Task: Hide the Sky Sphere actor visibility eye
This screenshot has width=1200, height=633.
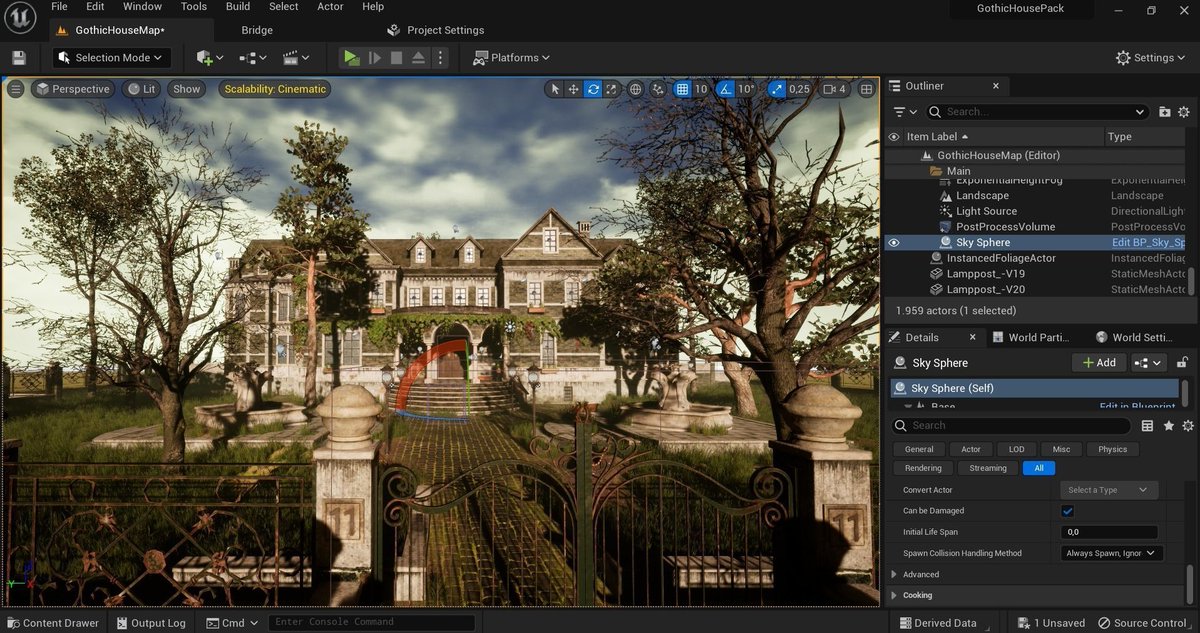Action: tap(894, 242)
